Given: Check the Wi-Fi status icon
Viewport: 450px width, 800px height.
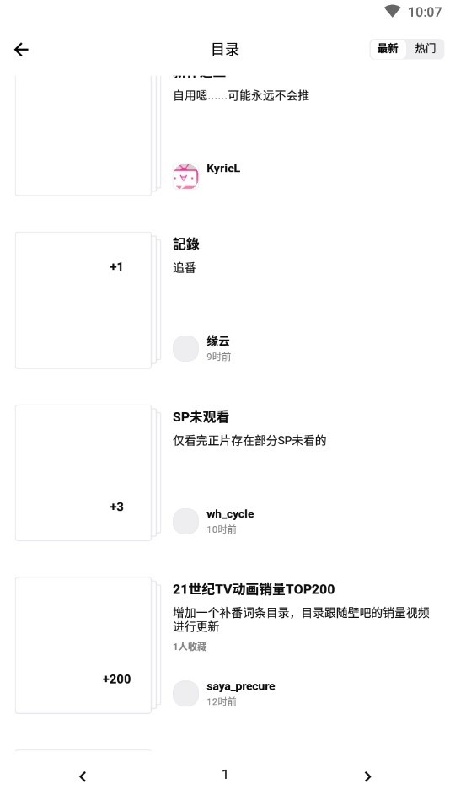Looking at the screenshot, I should pos(392,11).
